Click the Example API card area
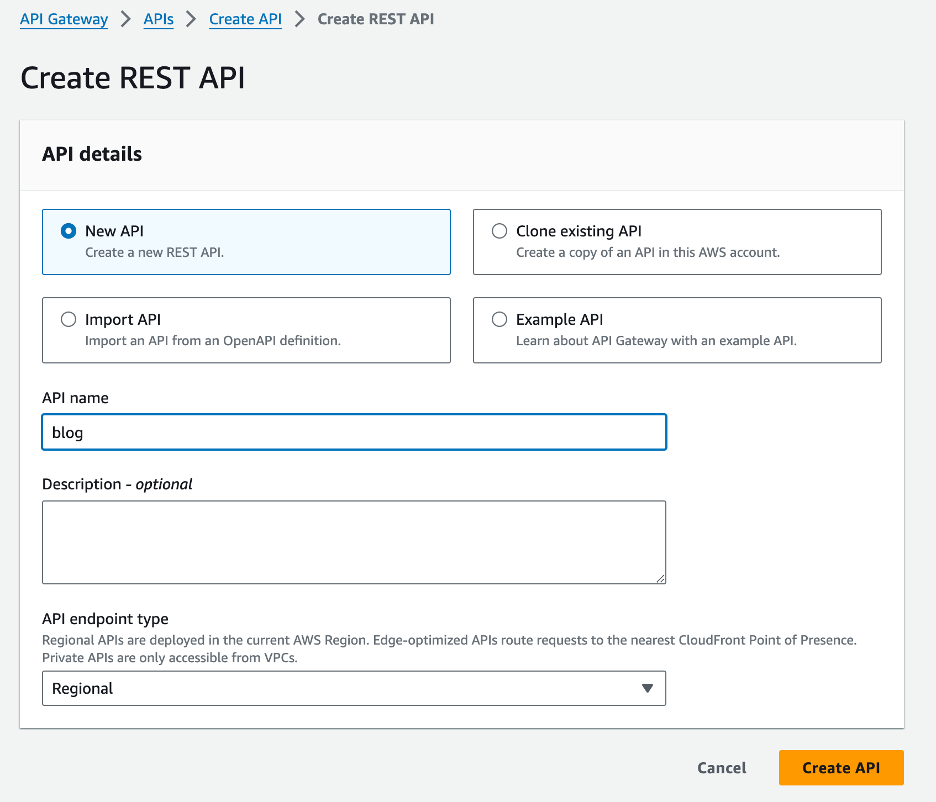The image size is (936, 802). pos(677,329)
